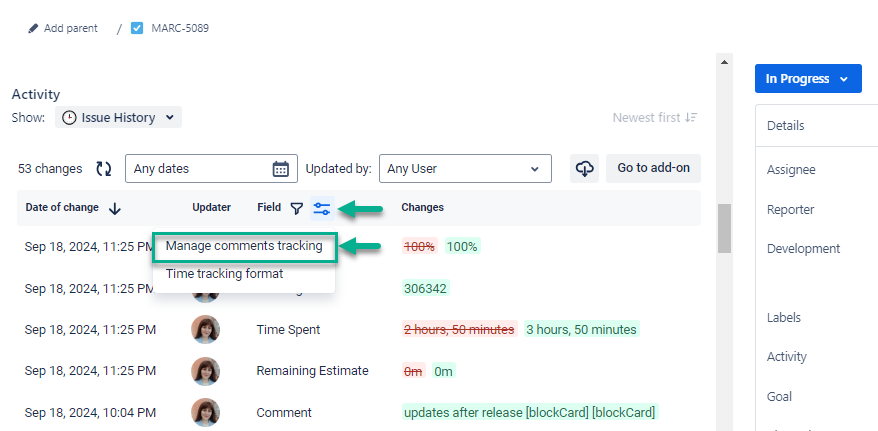878x431 pixels.
Task: Click the Field filter funnel icon
Action: tap(297, 208)
